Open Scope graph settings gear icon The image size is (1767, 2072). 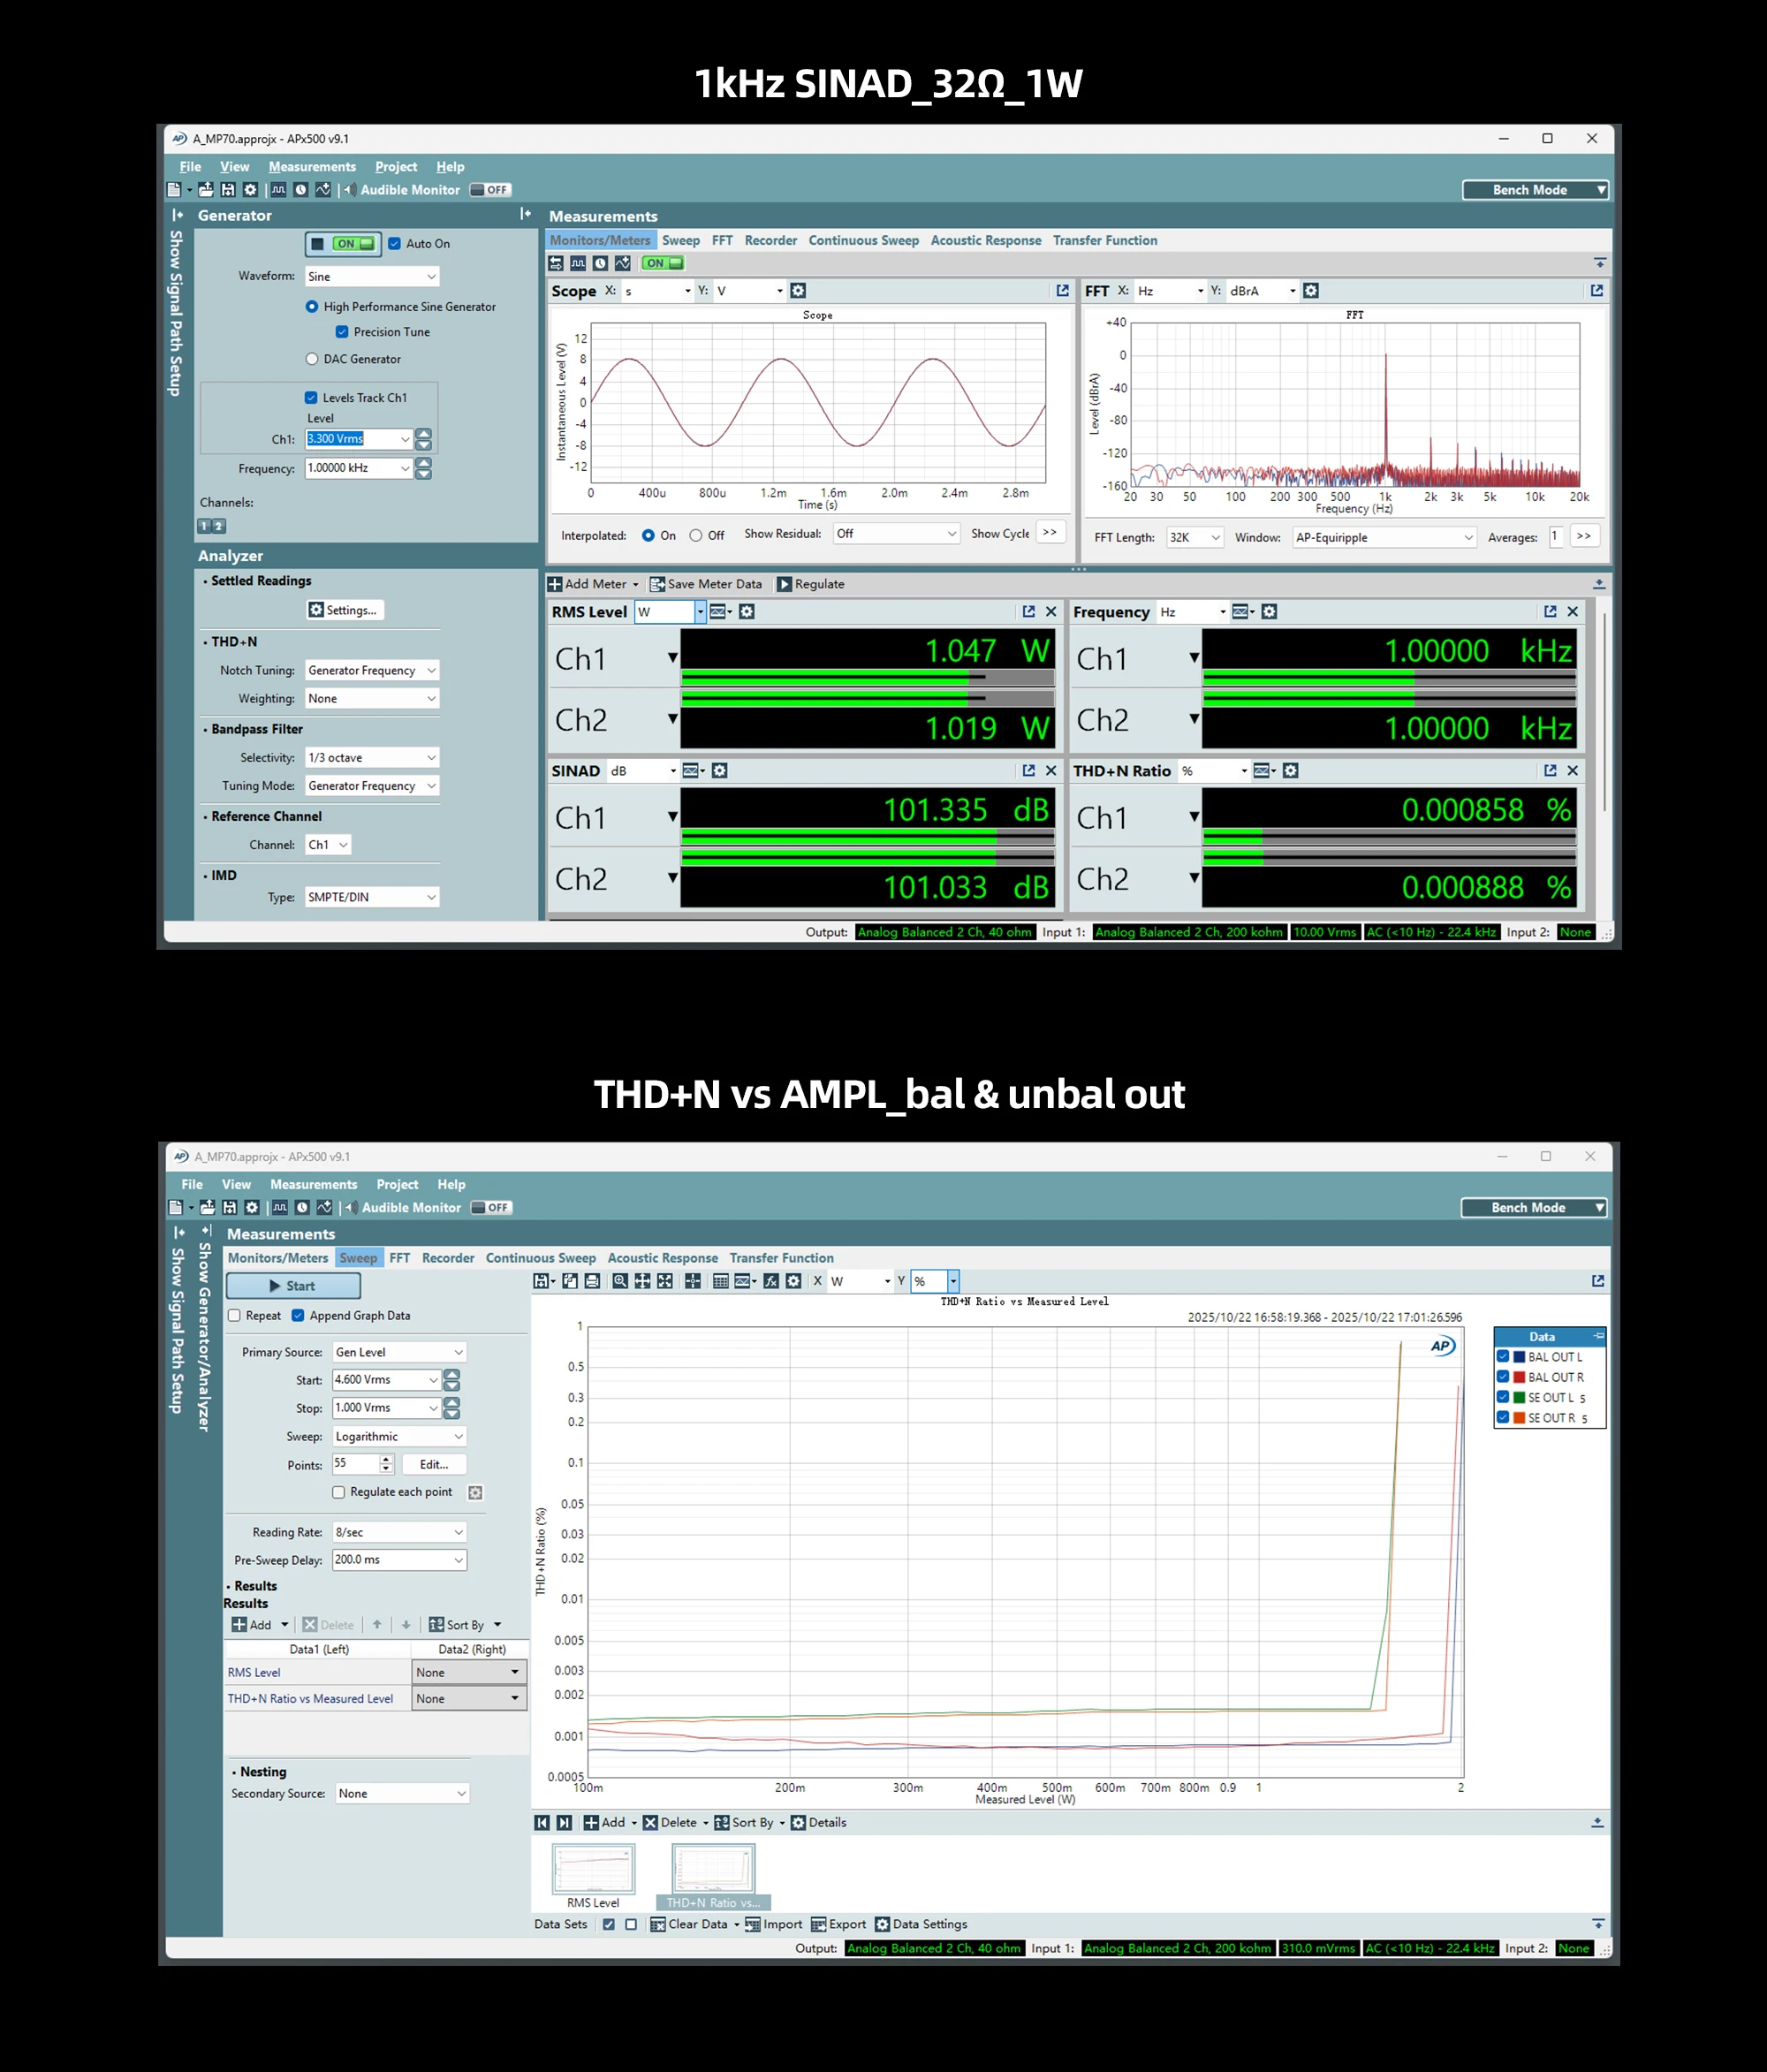pos(798,290)
